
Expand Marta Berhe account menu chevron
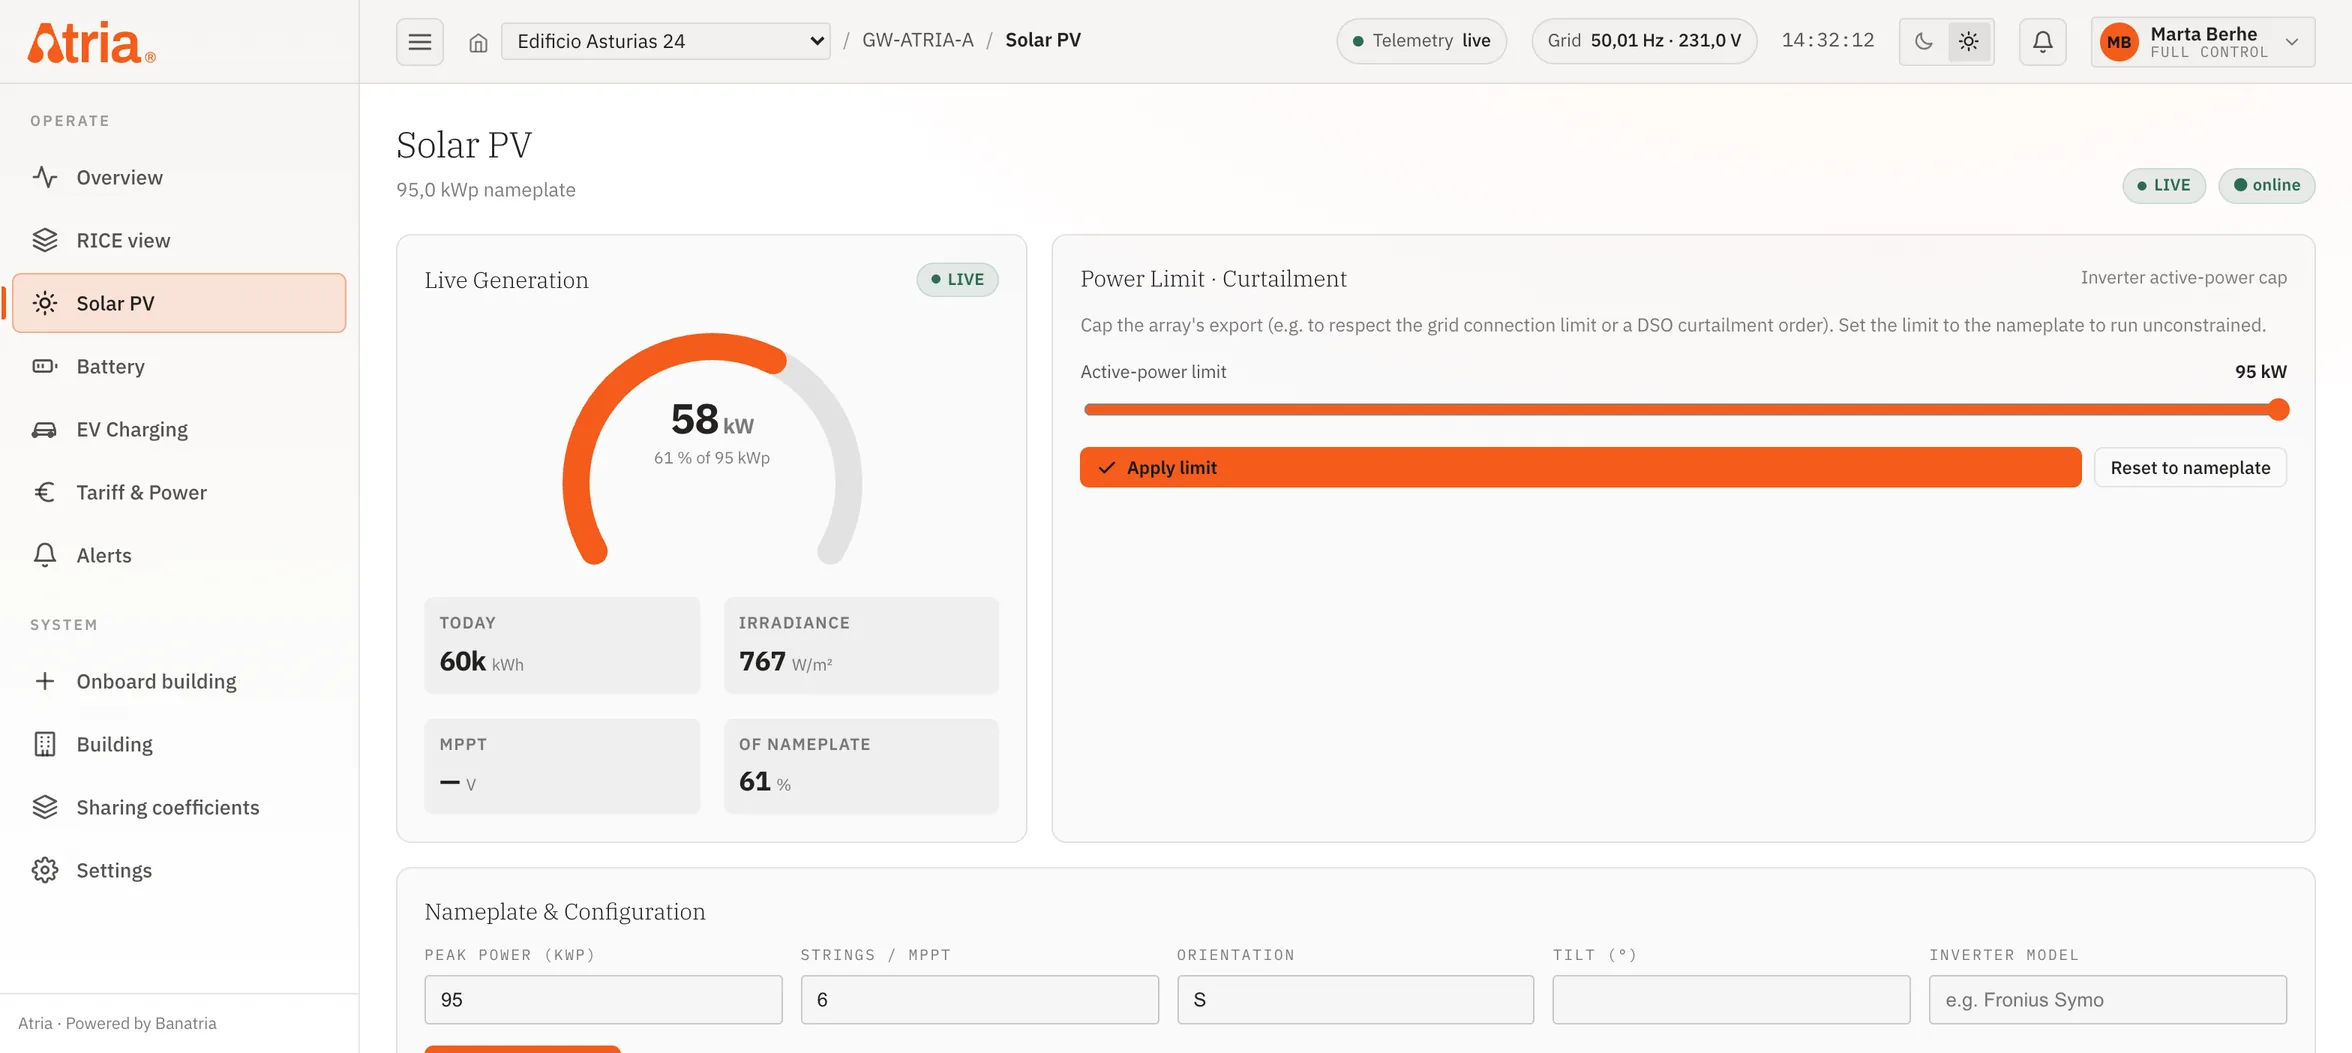point(2292,42)
